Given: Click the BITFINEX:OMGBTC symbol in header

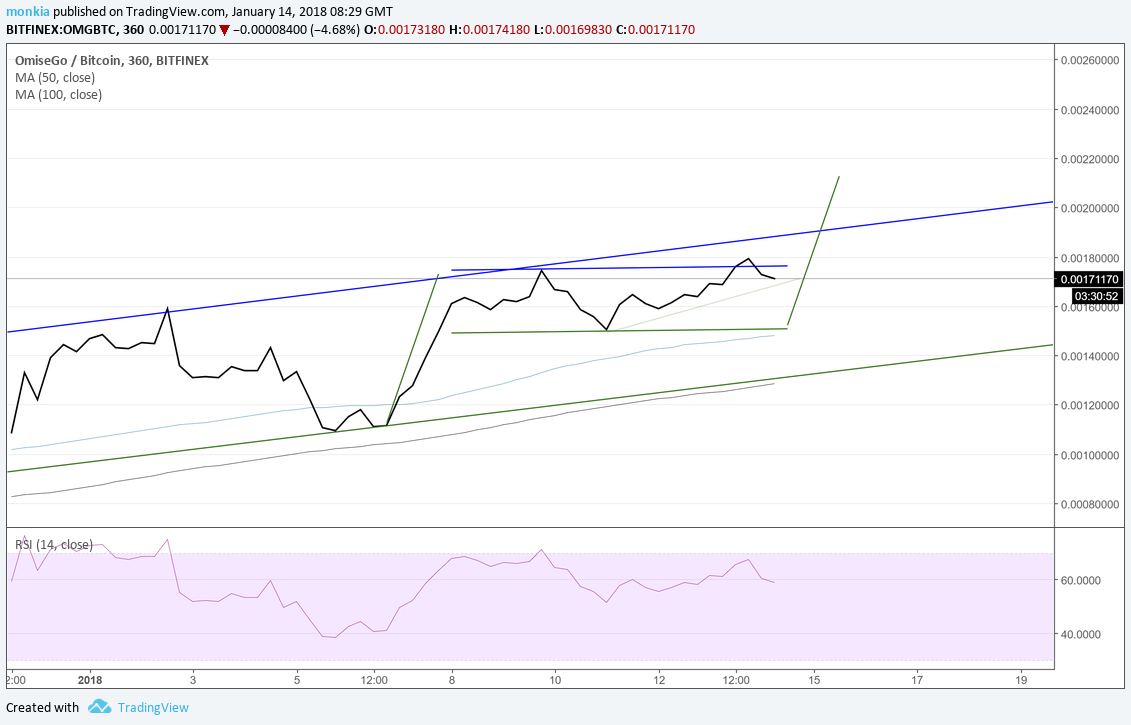Looking at the screenshot, I should pos(61,30).
